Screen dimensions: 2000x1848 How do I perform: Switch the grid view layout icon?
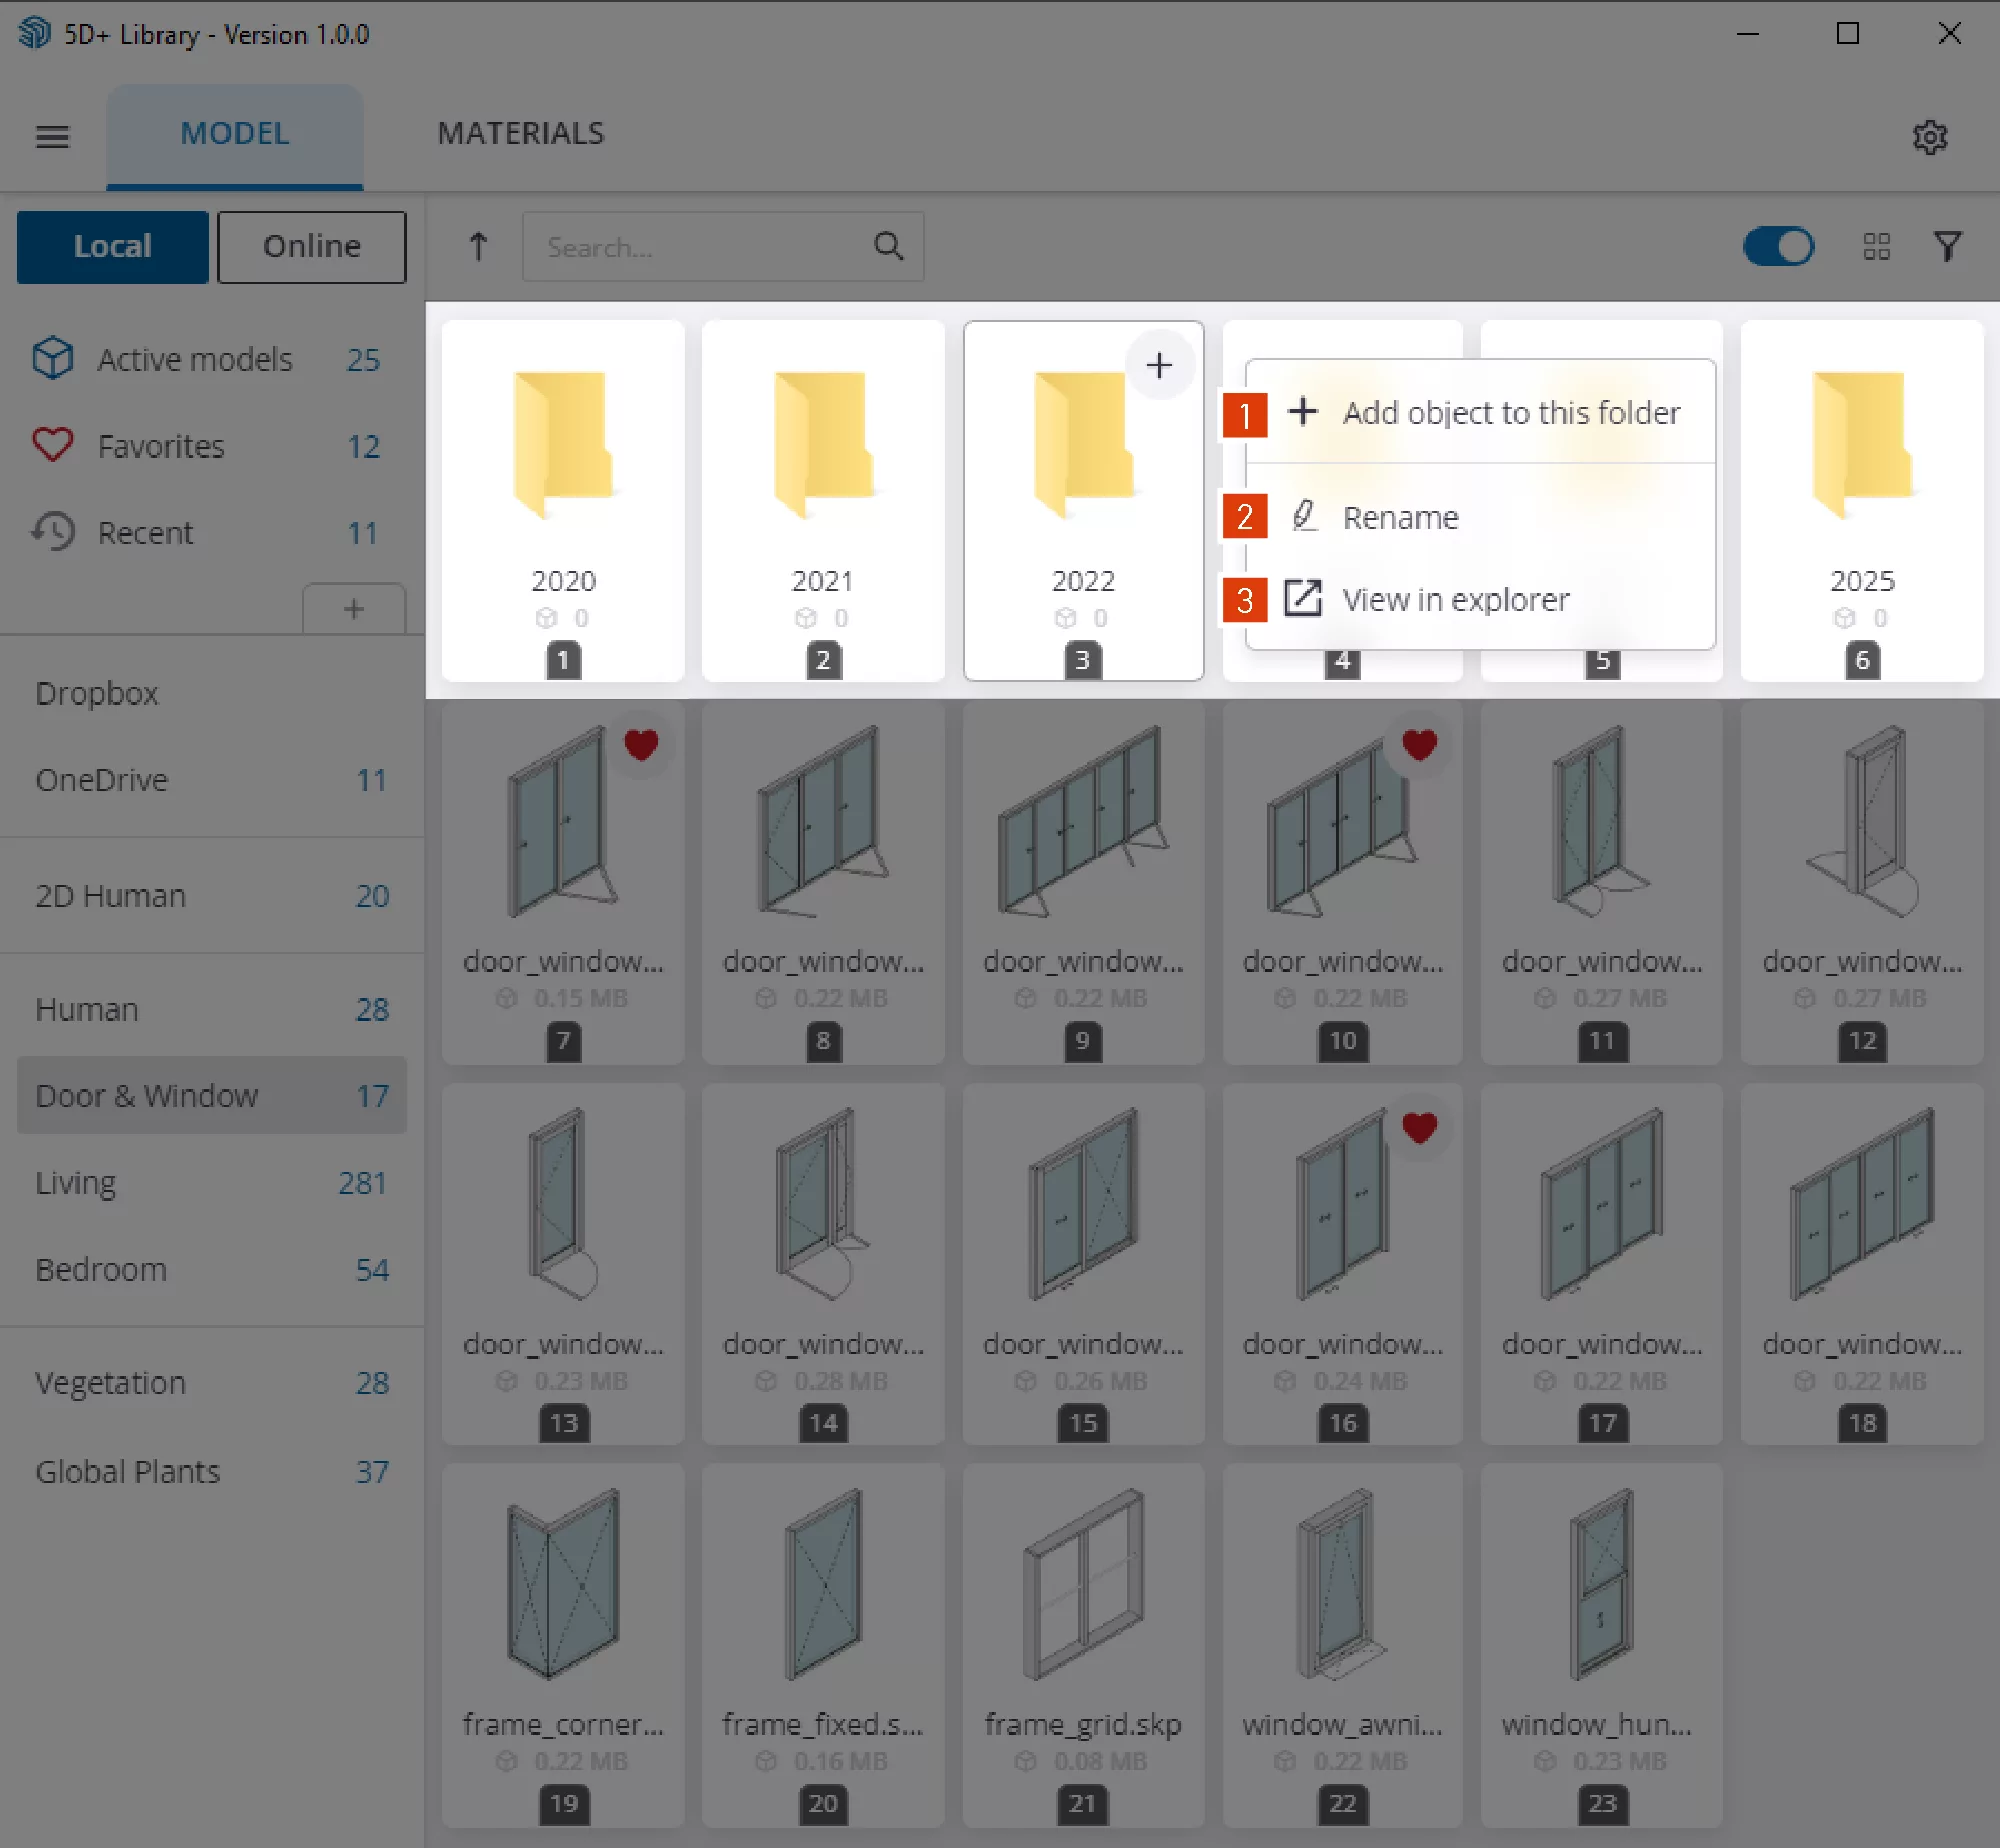(x=1877, y=247)
